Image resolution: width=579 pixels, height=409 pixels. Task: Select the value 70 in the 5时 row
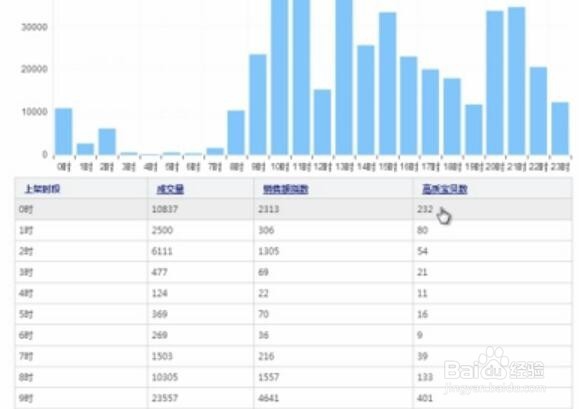click(x=263, y=314)
